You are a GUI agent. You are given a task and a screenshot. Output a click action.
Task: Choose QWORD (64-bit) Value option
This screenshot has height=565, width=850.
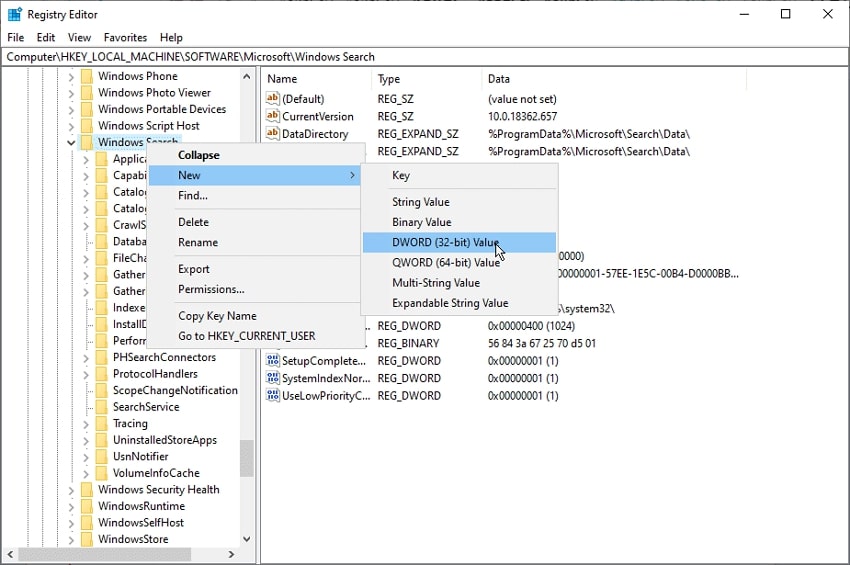point(459,262)
